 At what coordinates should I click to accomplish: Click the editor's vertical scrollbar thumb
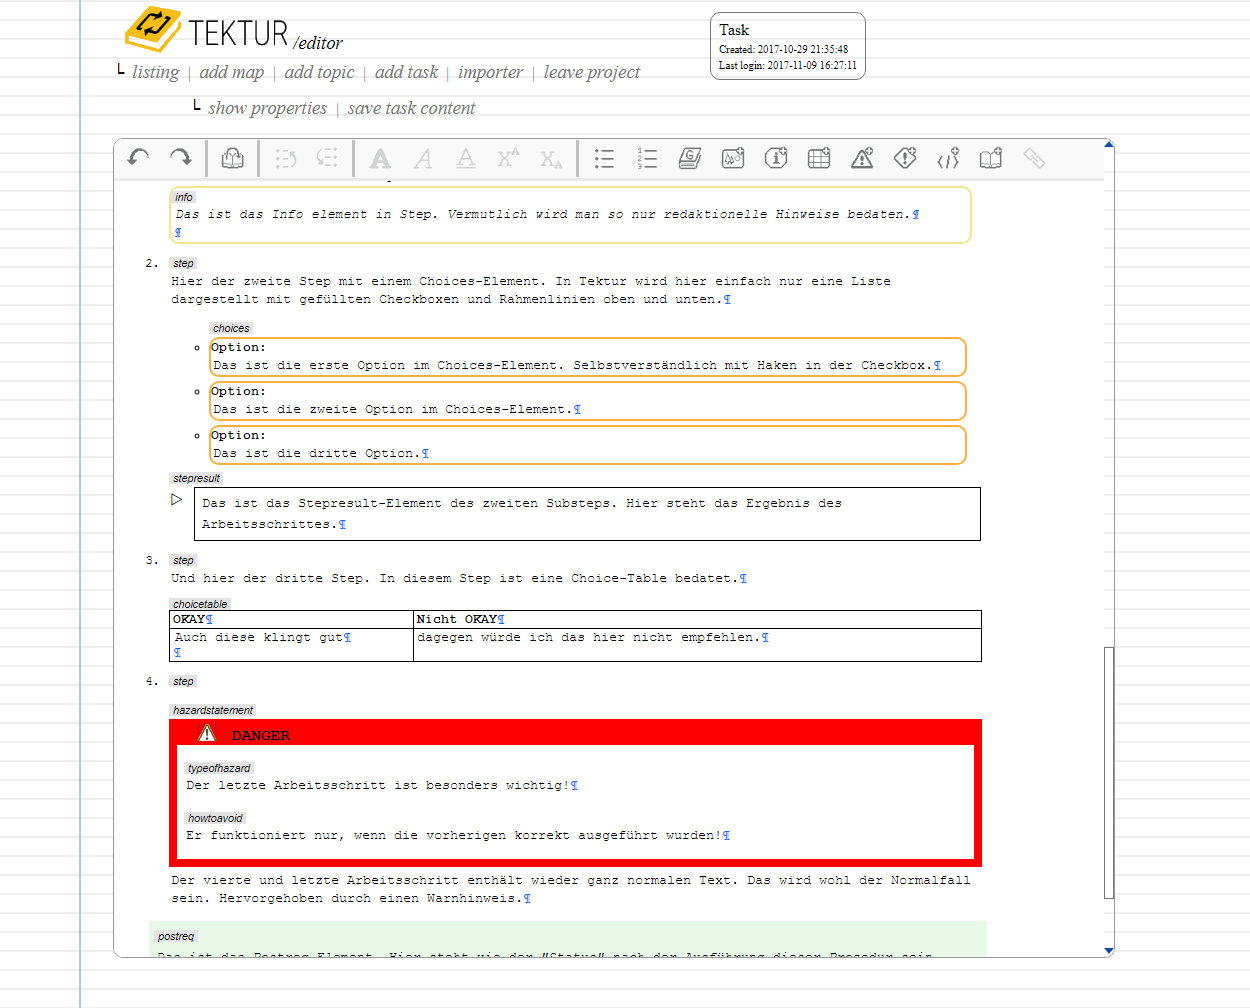point(1109,772)
